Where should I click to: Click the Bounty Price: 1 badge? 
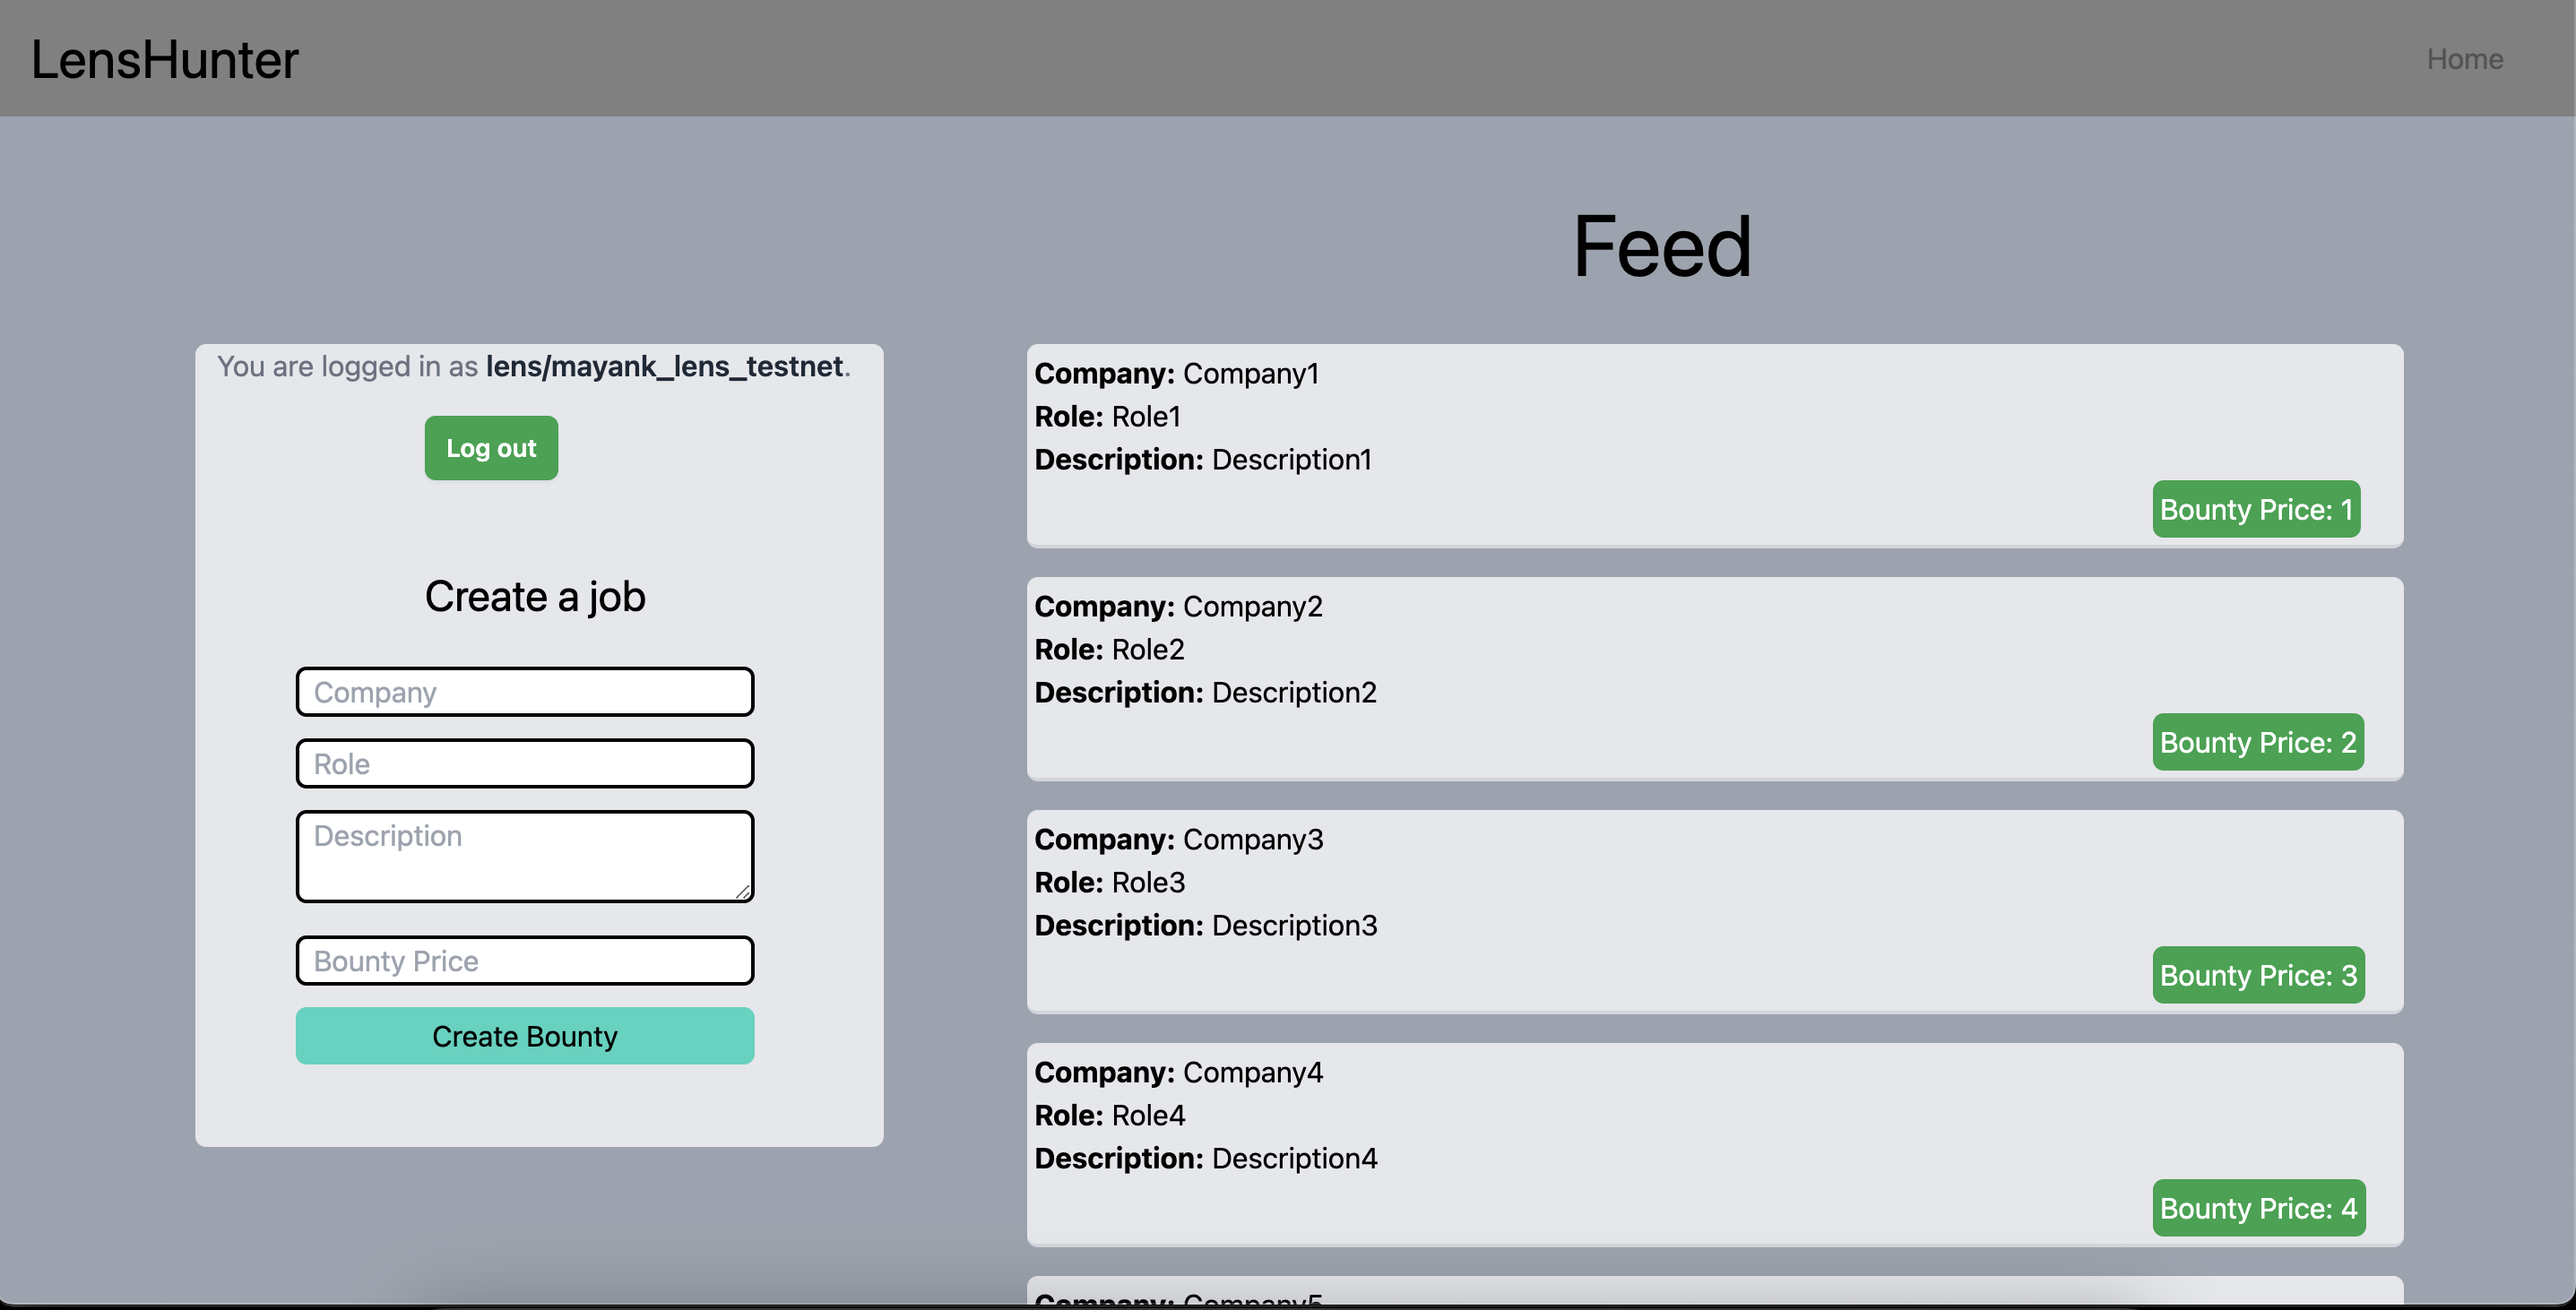(x=2256, y=509)
